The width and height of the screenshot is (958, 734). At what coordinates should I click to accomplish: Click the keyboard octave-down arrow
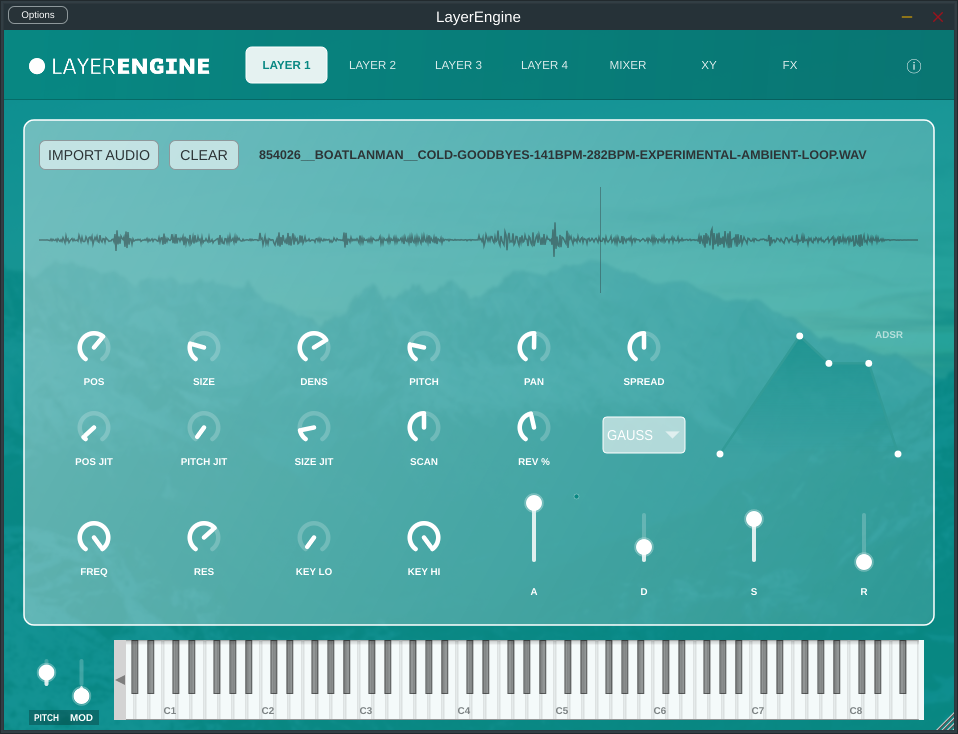point(120,680)
